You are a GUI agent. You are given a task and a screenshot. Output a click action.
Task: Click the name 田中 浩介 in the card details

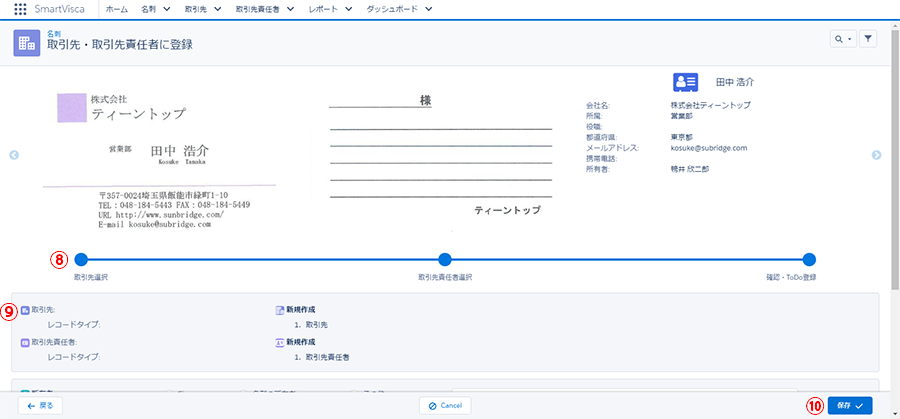click(x=735, y=82)
